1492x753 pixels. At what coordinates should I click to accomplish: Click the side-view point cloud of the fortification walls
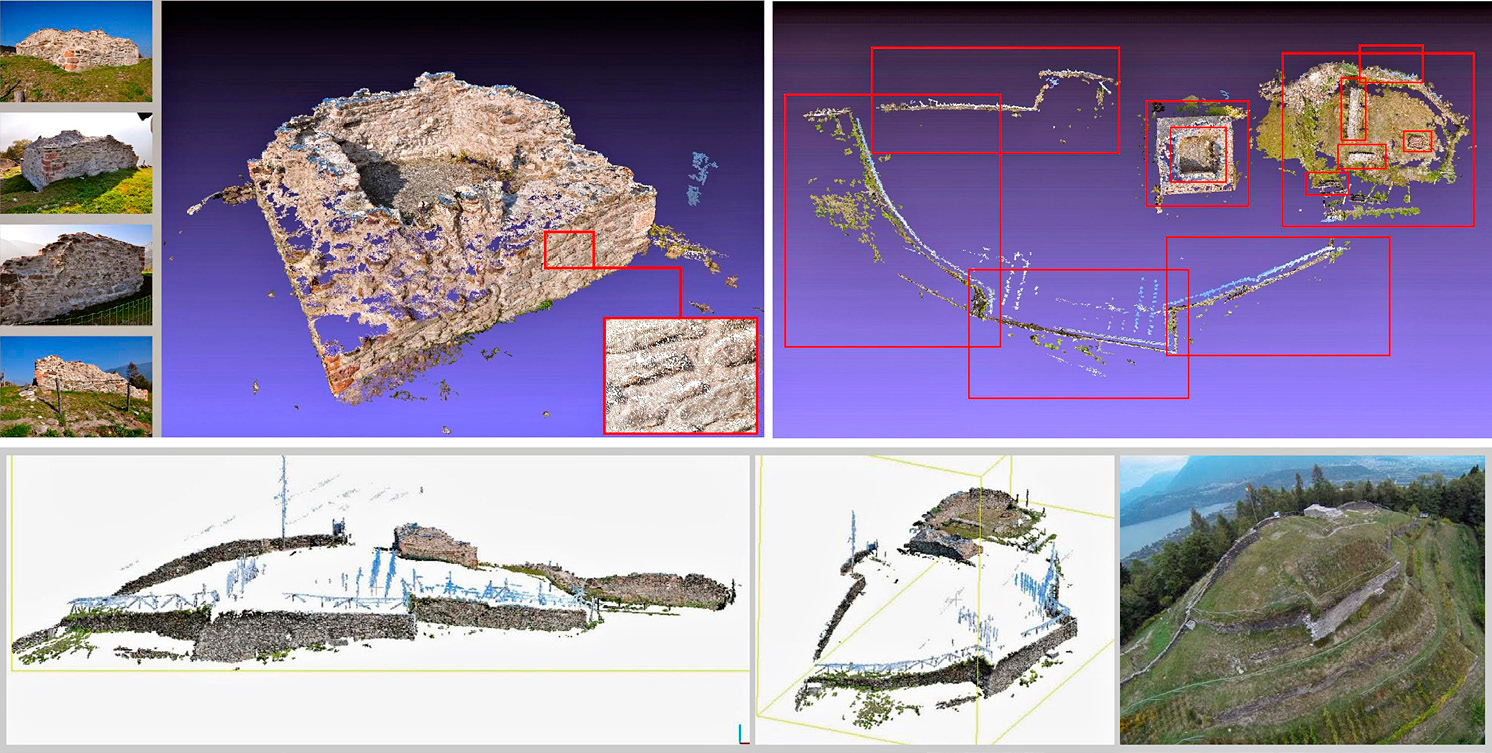tap(380, 600)
